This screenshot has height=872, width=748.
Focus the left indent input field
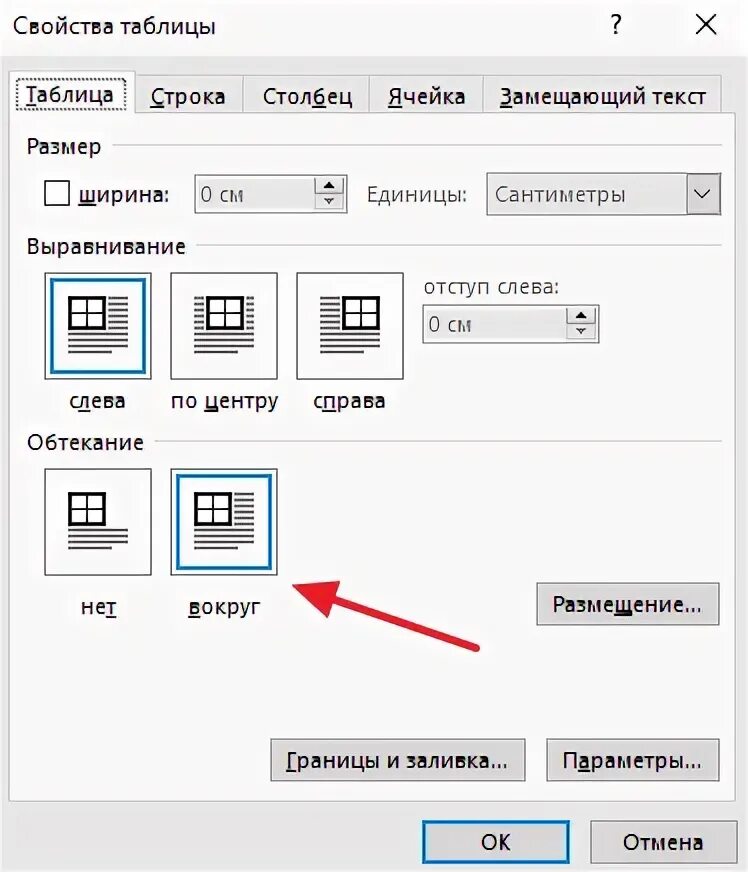click(x=495, y=324)
